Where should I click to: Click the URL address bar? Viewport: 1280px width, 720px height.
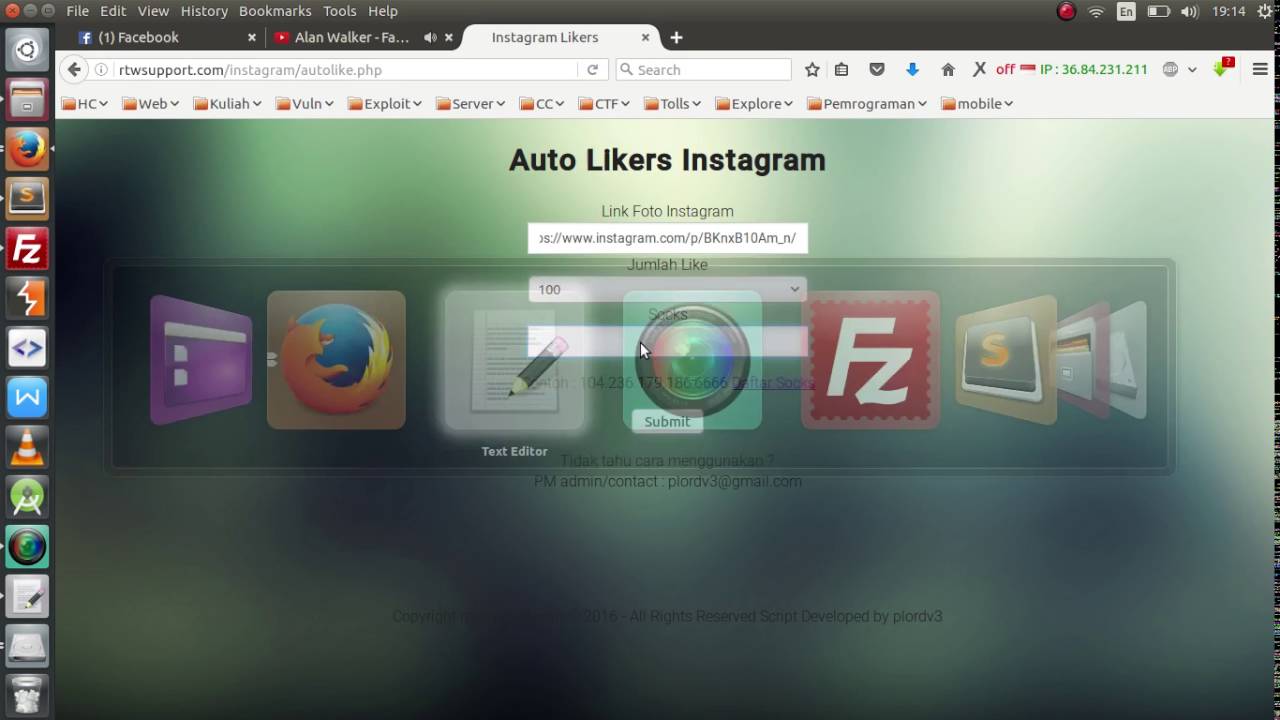pos(345,70)
